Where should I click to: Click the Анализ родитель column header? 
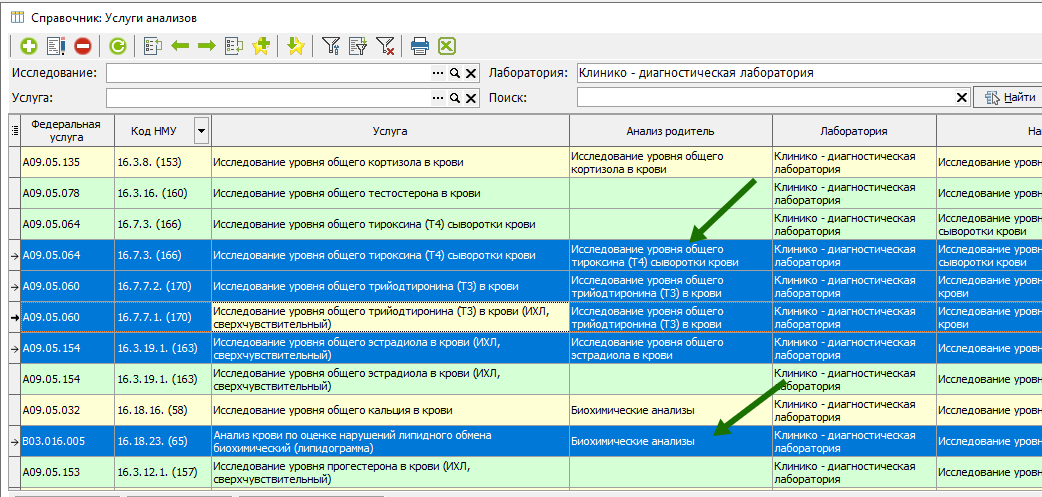(671, 131)
